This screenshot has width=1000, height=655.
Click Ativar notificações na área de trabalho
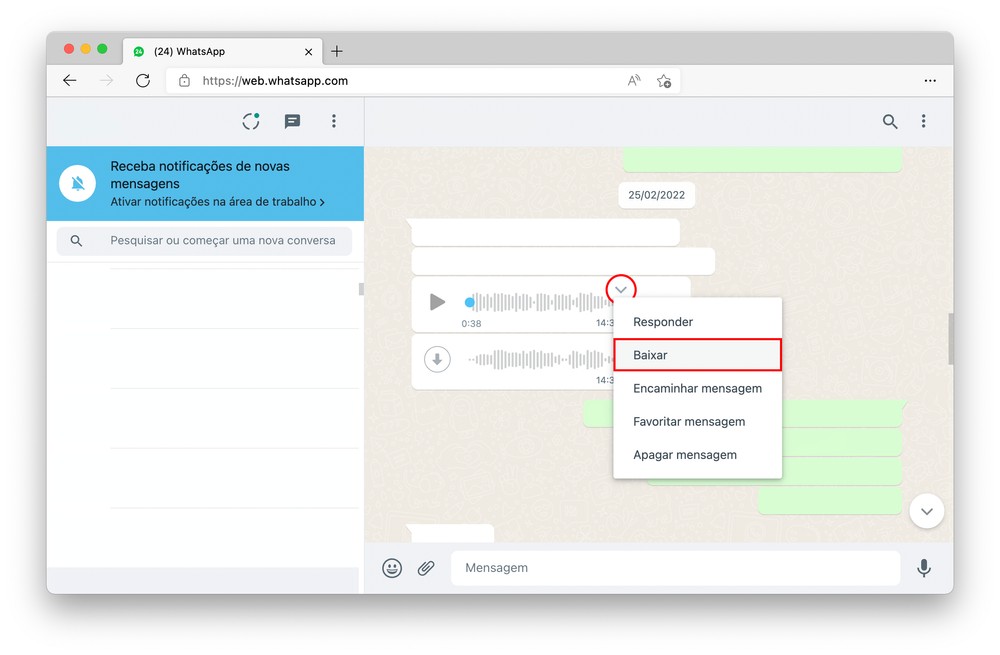217,202
